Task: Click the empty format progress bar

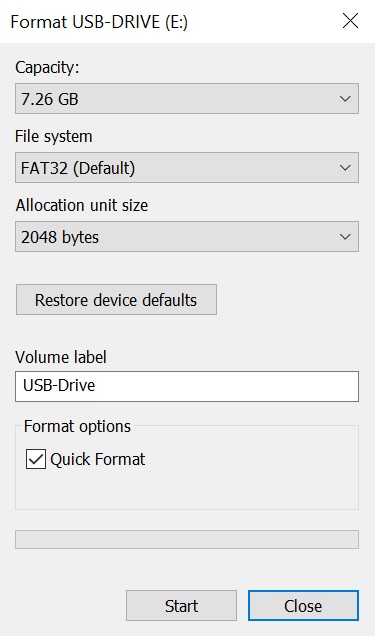Action: (187, 539)
